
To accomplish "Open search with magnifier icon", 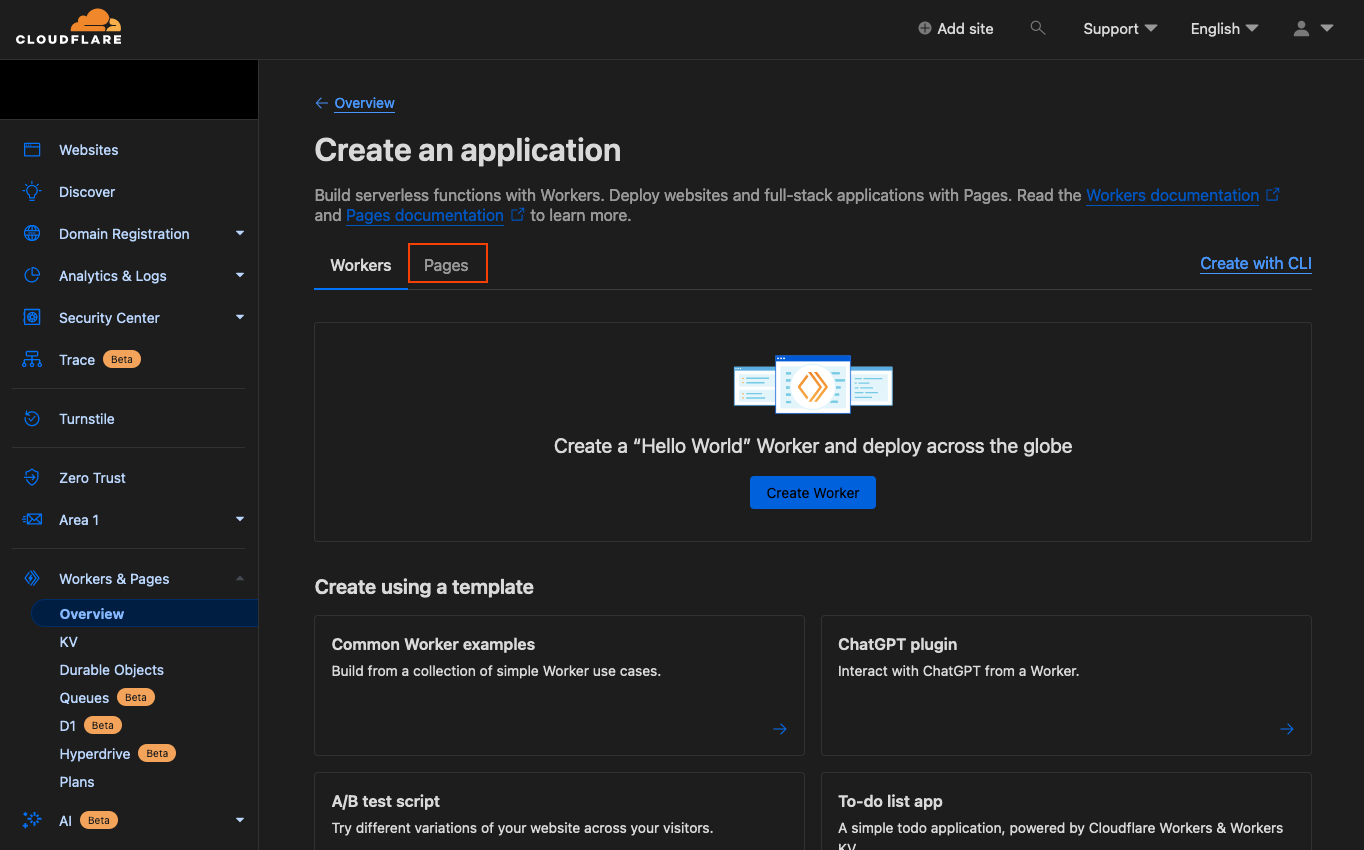I will pyautogui.click(x=1038, y=28).
